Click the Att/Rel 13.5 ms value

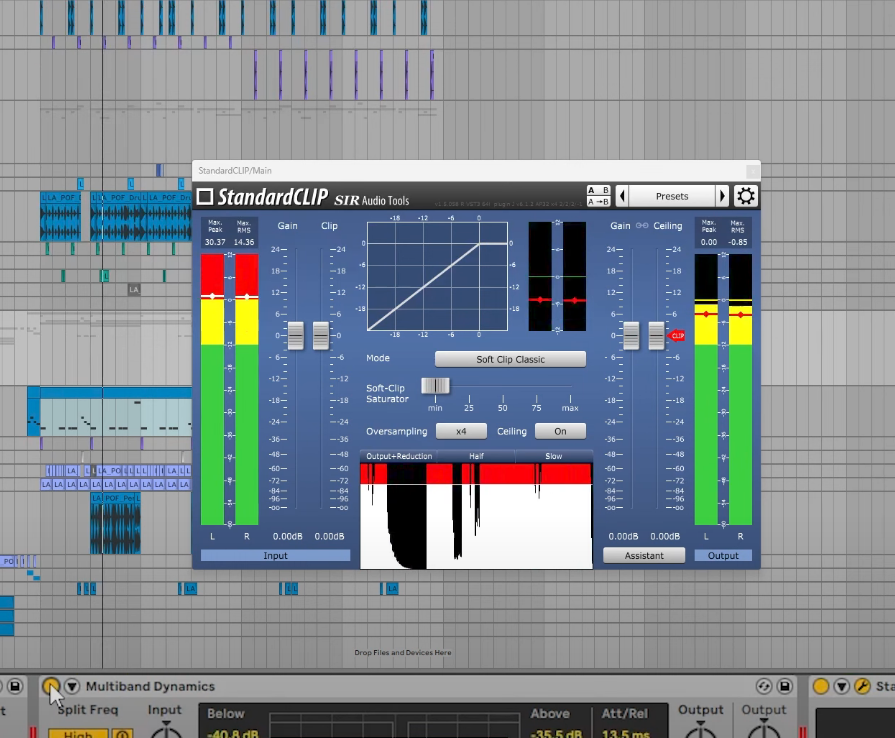tap(626, 734)
